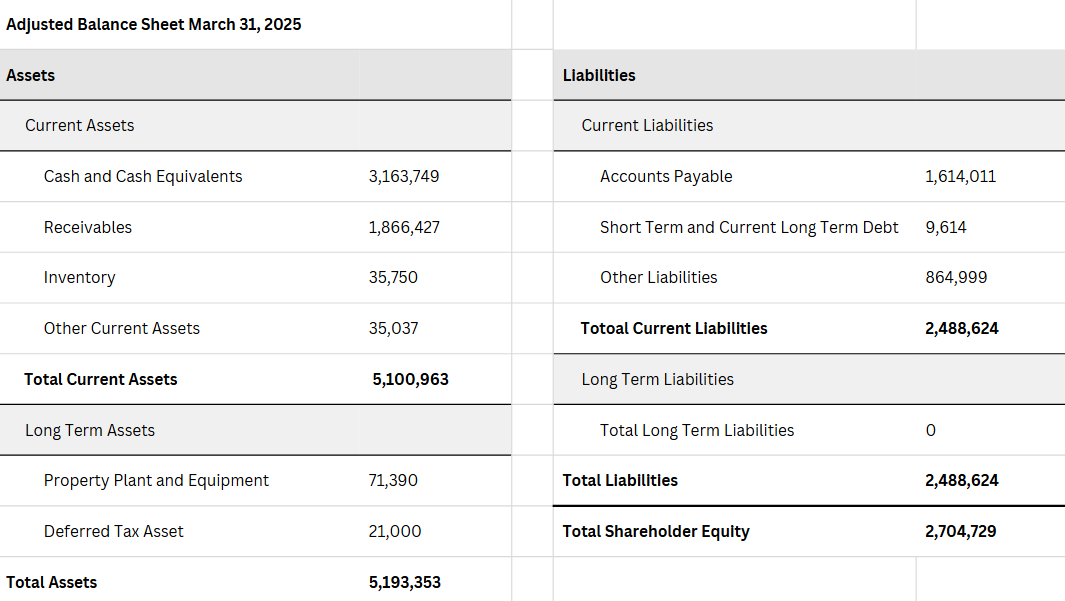
Task: Select the Cash and Cash Equivalents value 3,163,749
Action: pos(404,176)
